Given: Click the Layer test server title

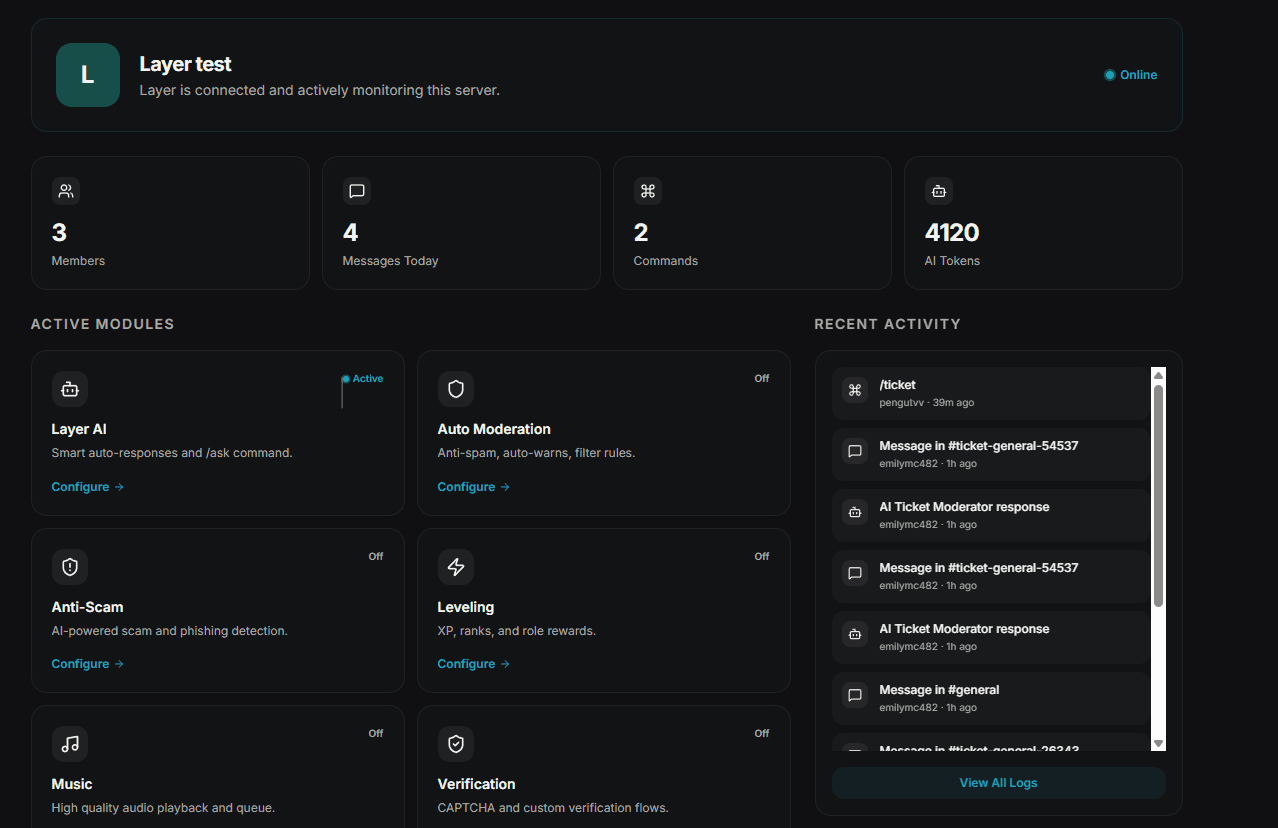Looking at the screenshot, I should point(185,64).
